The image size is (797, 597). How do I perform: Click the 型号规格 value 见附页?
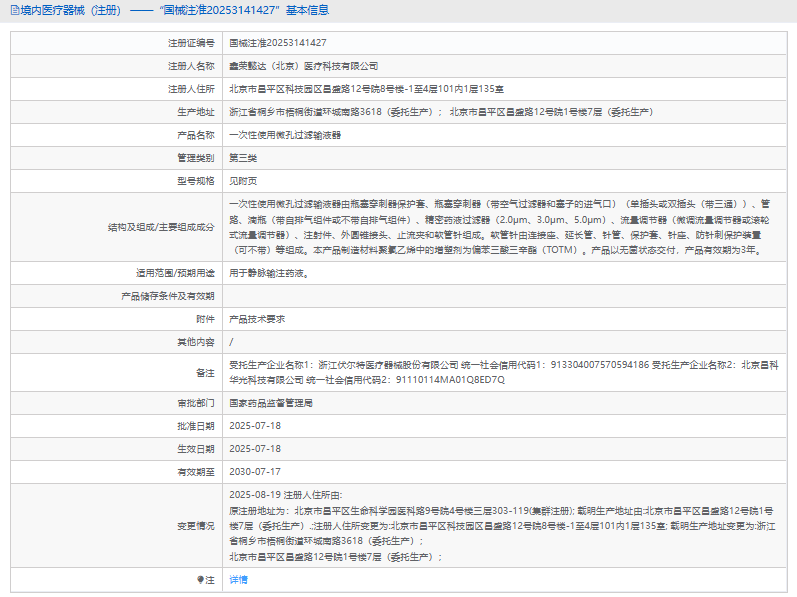pyautogui.click(x=243, y=181)
